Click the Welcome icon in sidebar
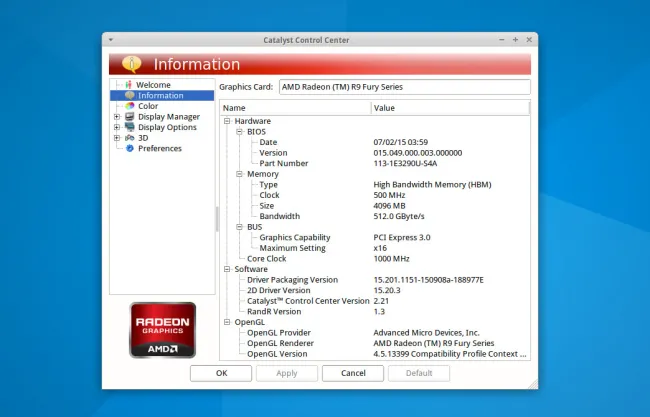The width and height of the screenshot is (650, 417). tap(129, 85)
